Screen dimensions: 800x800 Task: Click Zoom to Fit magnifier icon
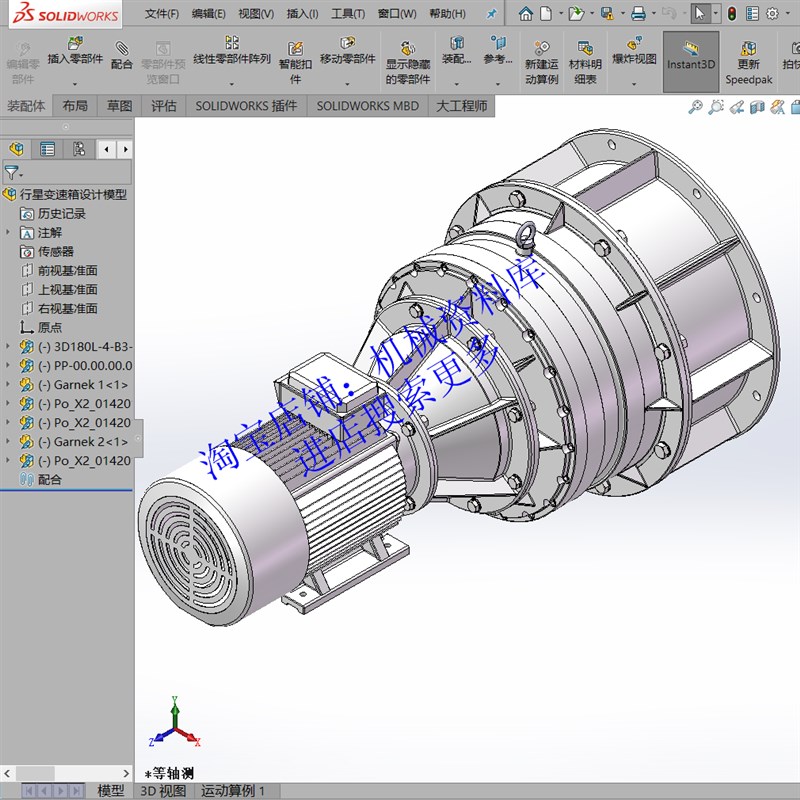695,107
